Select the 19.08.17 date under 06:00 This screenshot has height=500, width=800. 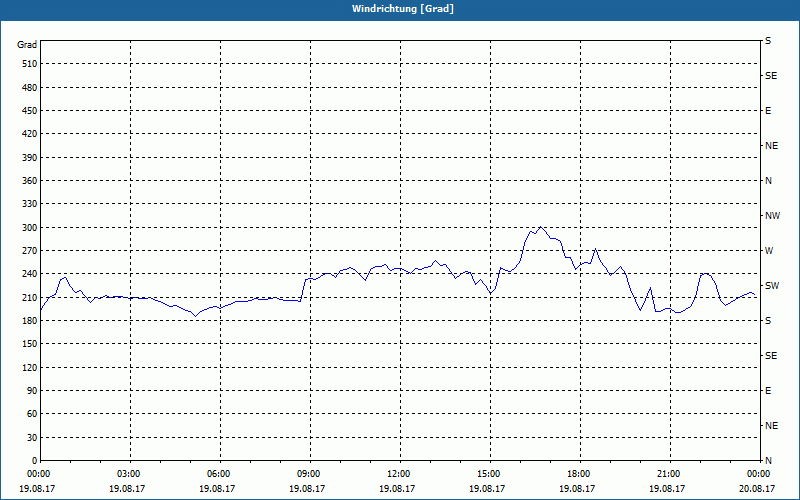click(x=217, y=488)
